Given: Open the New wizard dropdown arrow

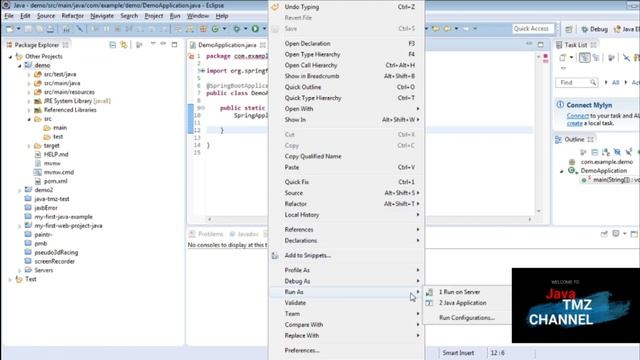Looking at the screenshot, I should click(18, 29).
